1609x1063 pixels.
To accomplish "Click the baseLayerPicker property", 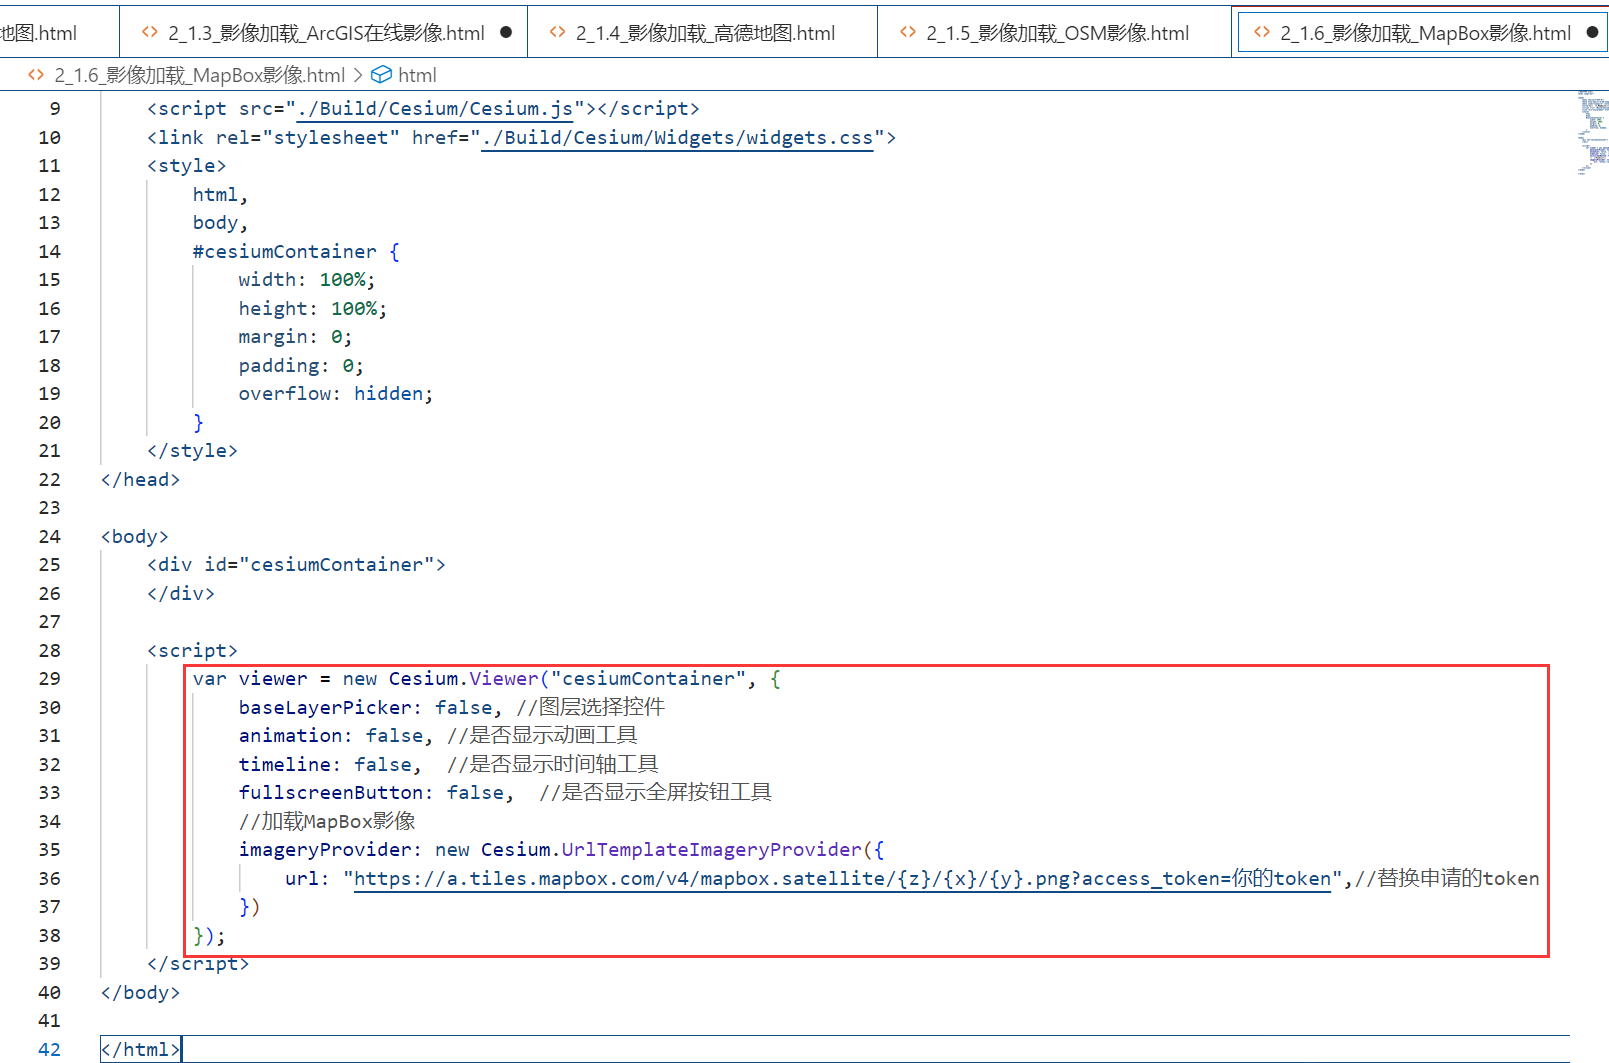I will point(325,708).
